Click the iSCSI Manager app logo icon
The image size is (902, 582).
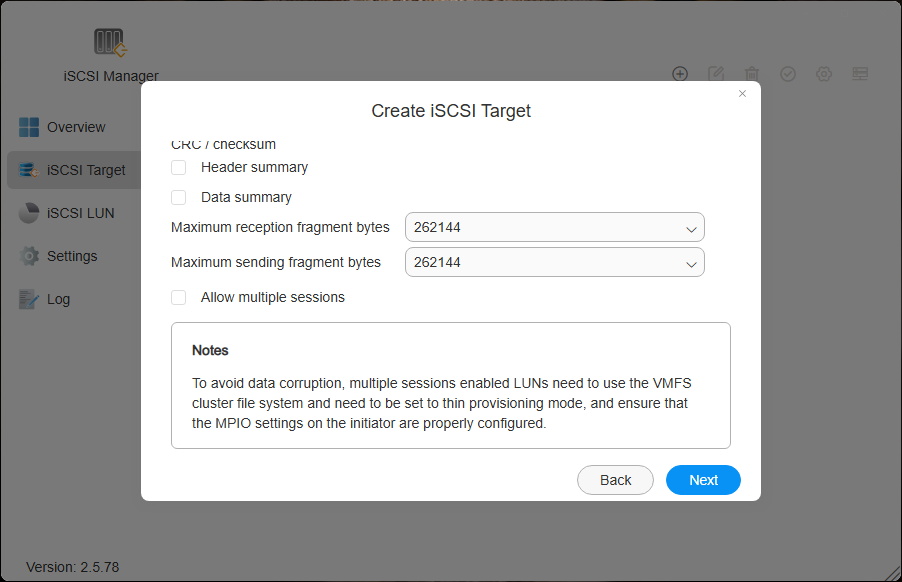(x=109, y=42)
